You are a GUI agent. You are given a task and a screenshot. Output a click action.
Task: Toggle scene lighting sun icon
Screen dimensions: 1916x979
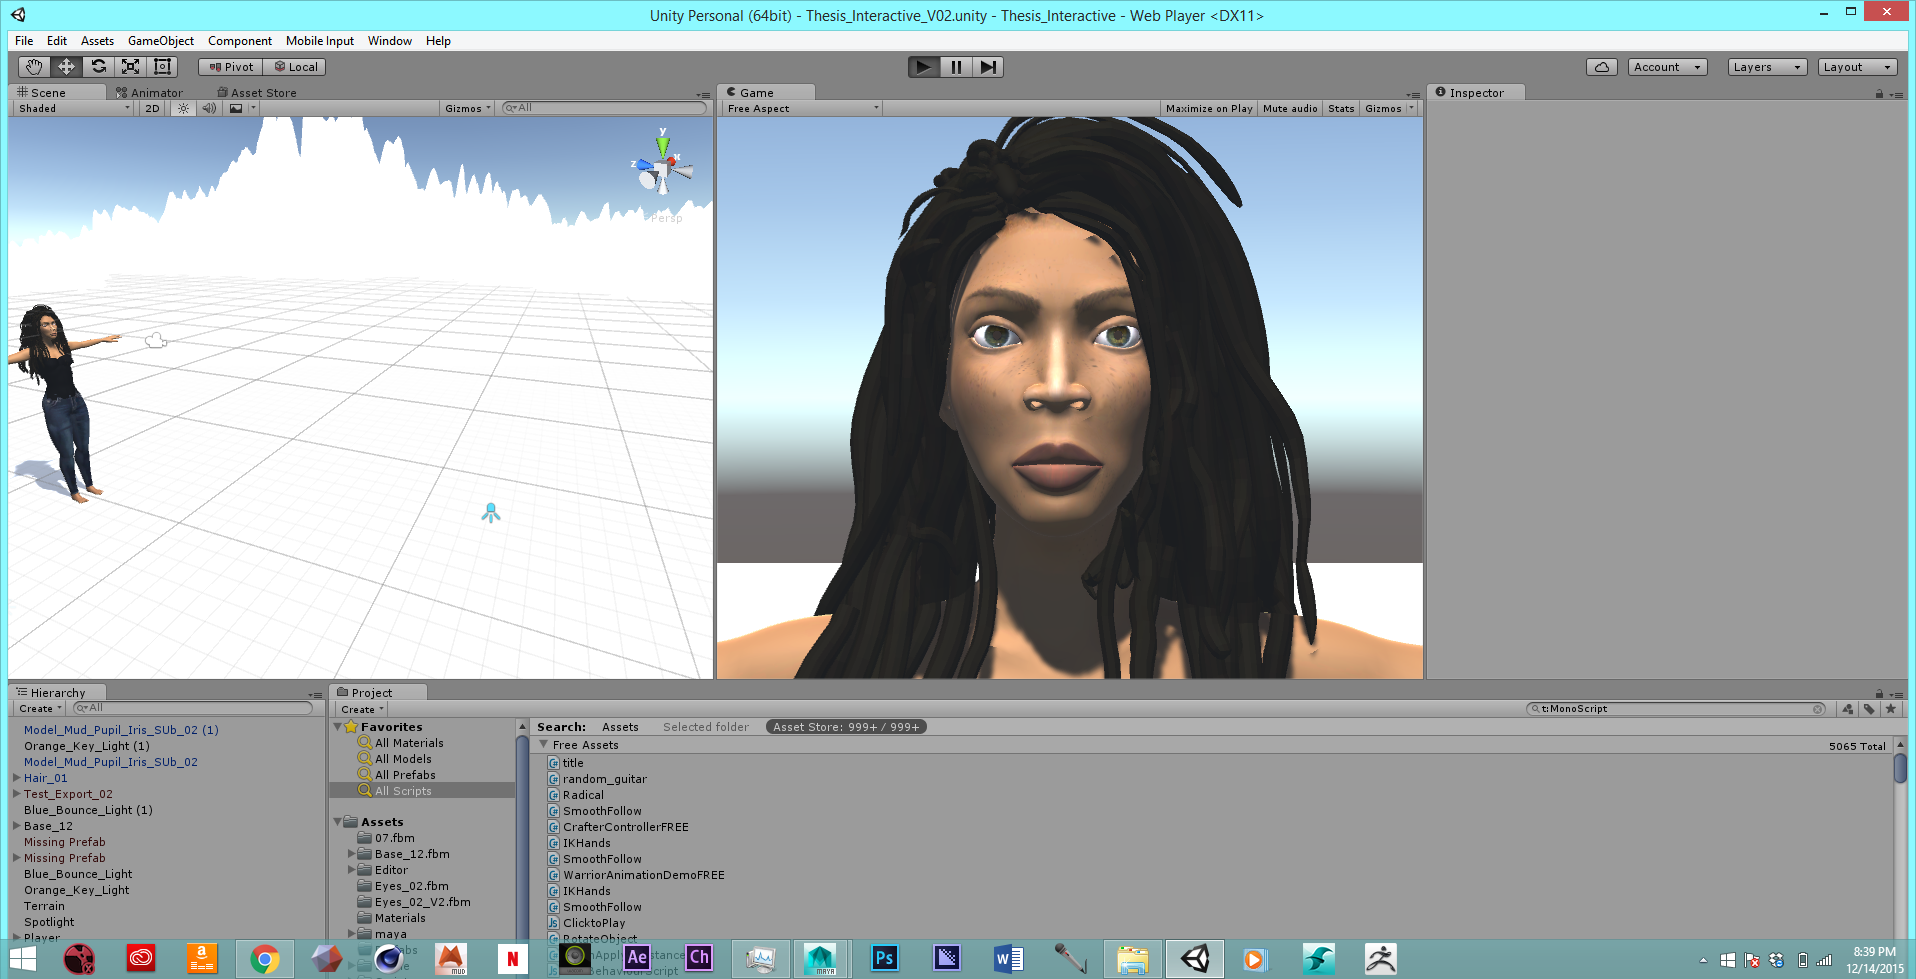(183, 108)
